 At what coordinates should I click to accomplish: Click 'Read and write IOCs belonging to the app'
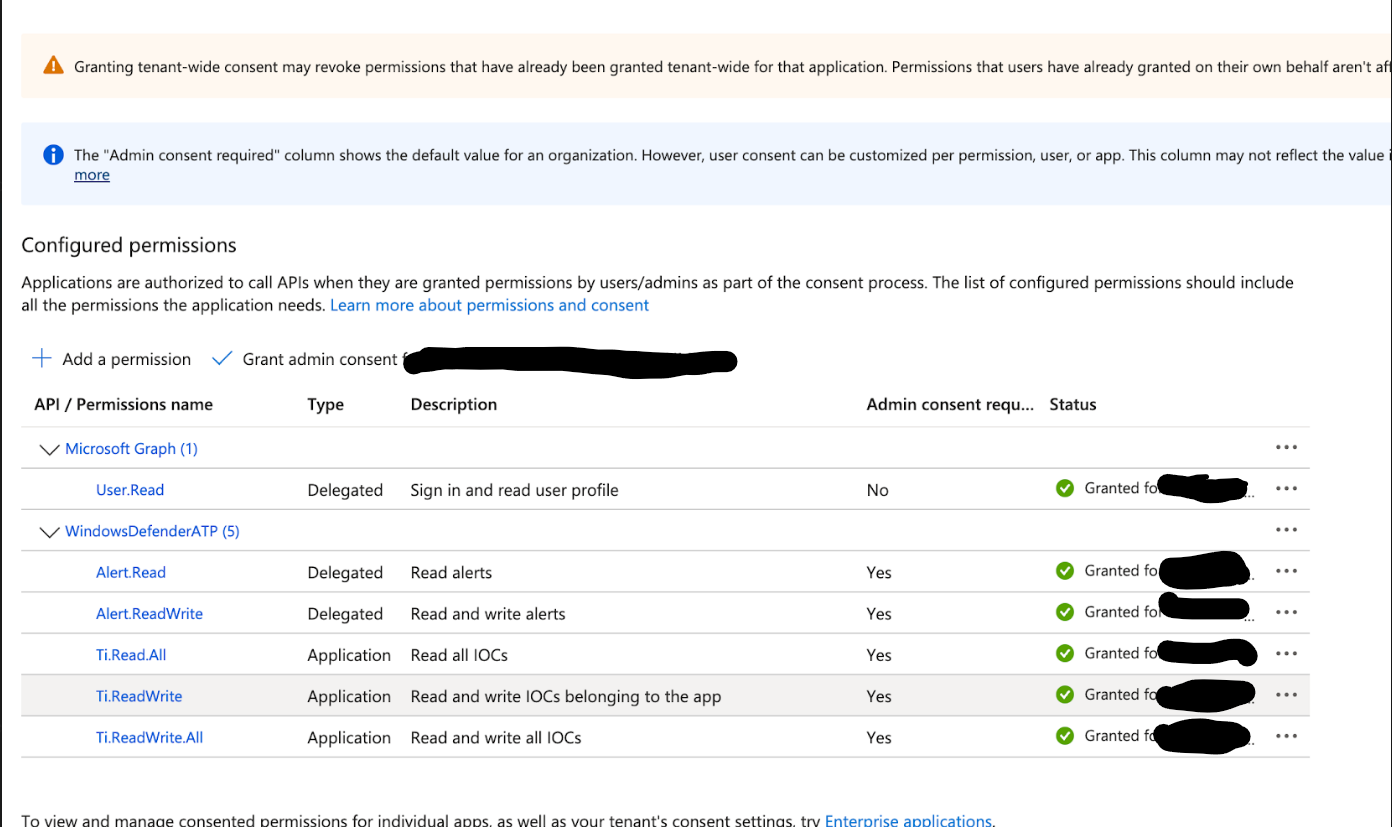pyautogui.click(x=566, y=696)
